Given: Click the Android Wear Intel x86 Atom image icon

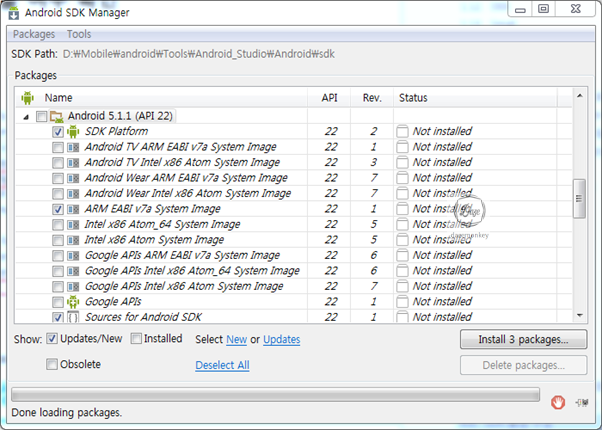Looking at the screenshot, I should click(73, 194).
